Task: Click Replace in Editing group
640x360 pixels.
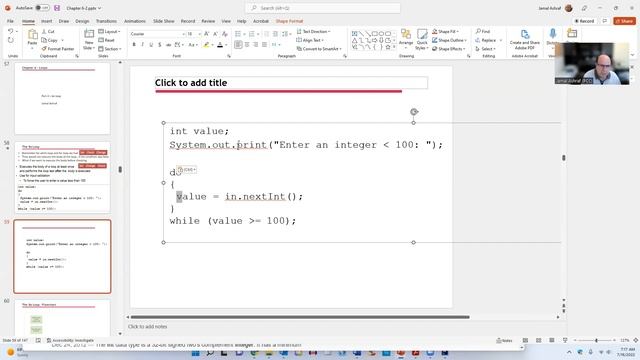Action: click(486, 40)
